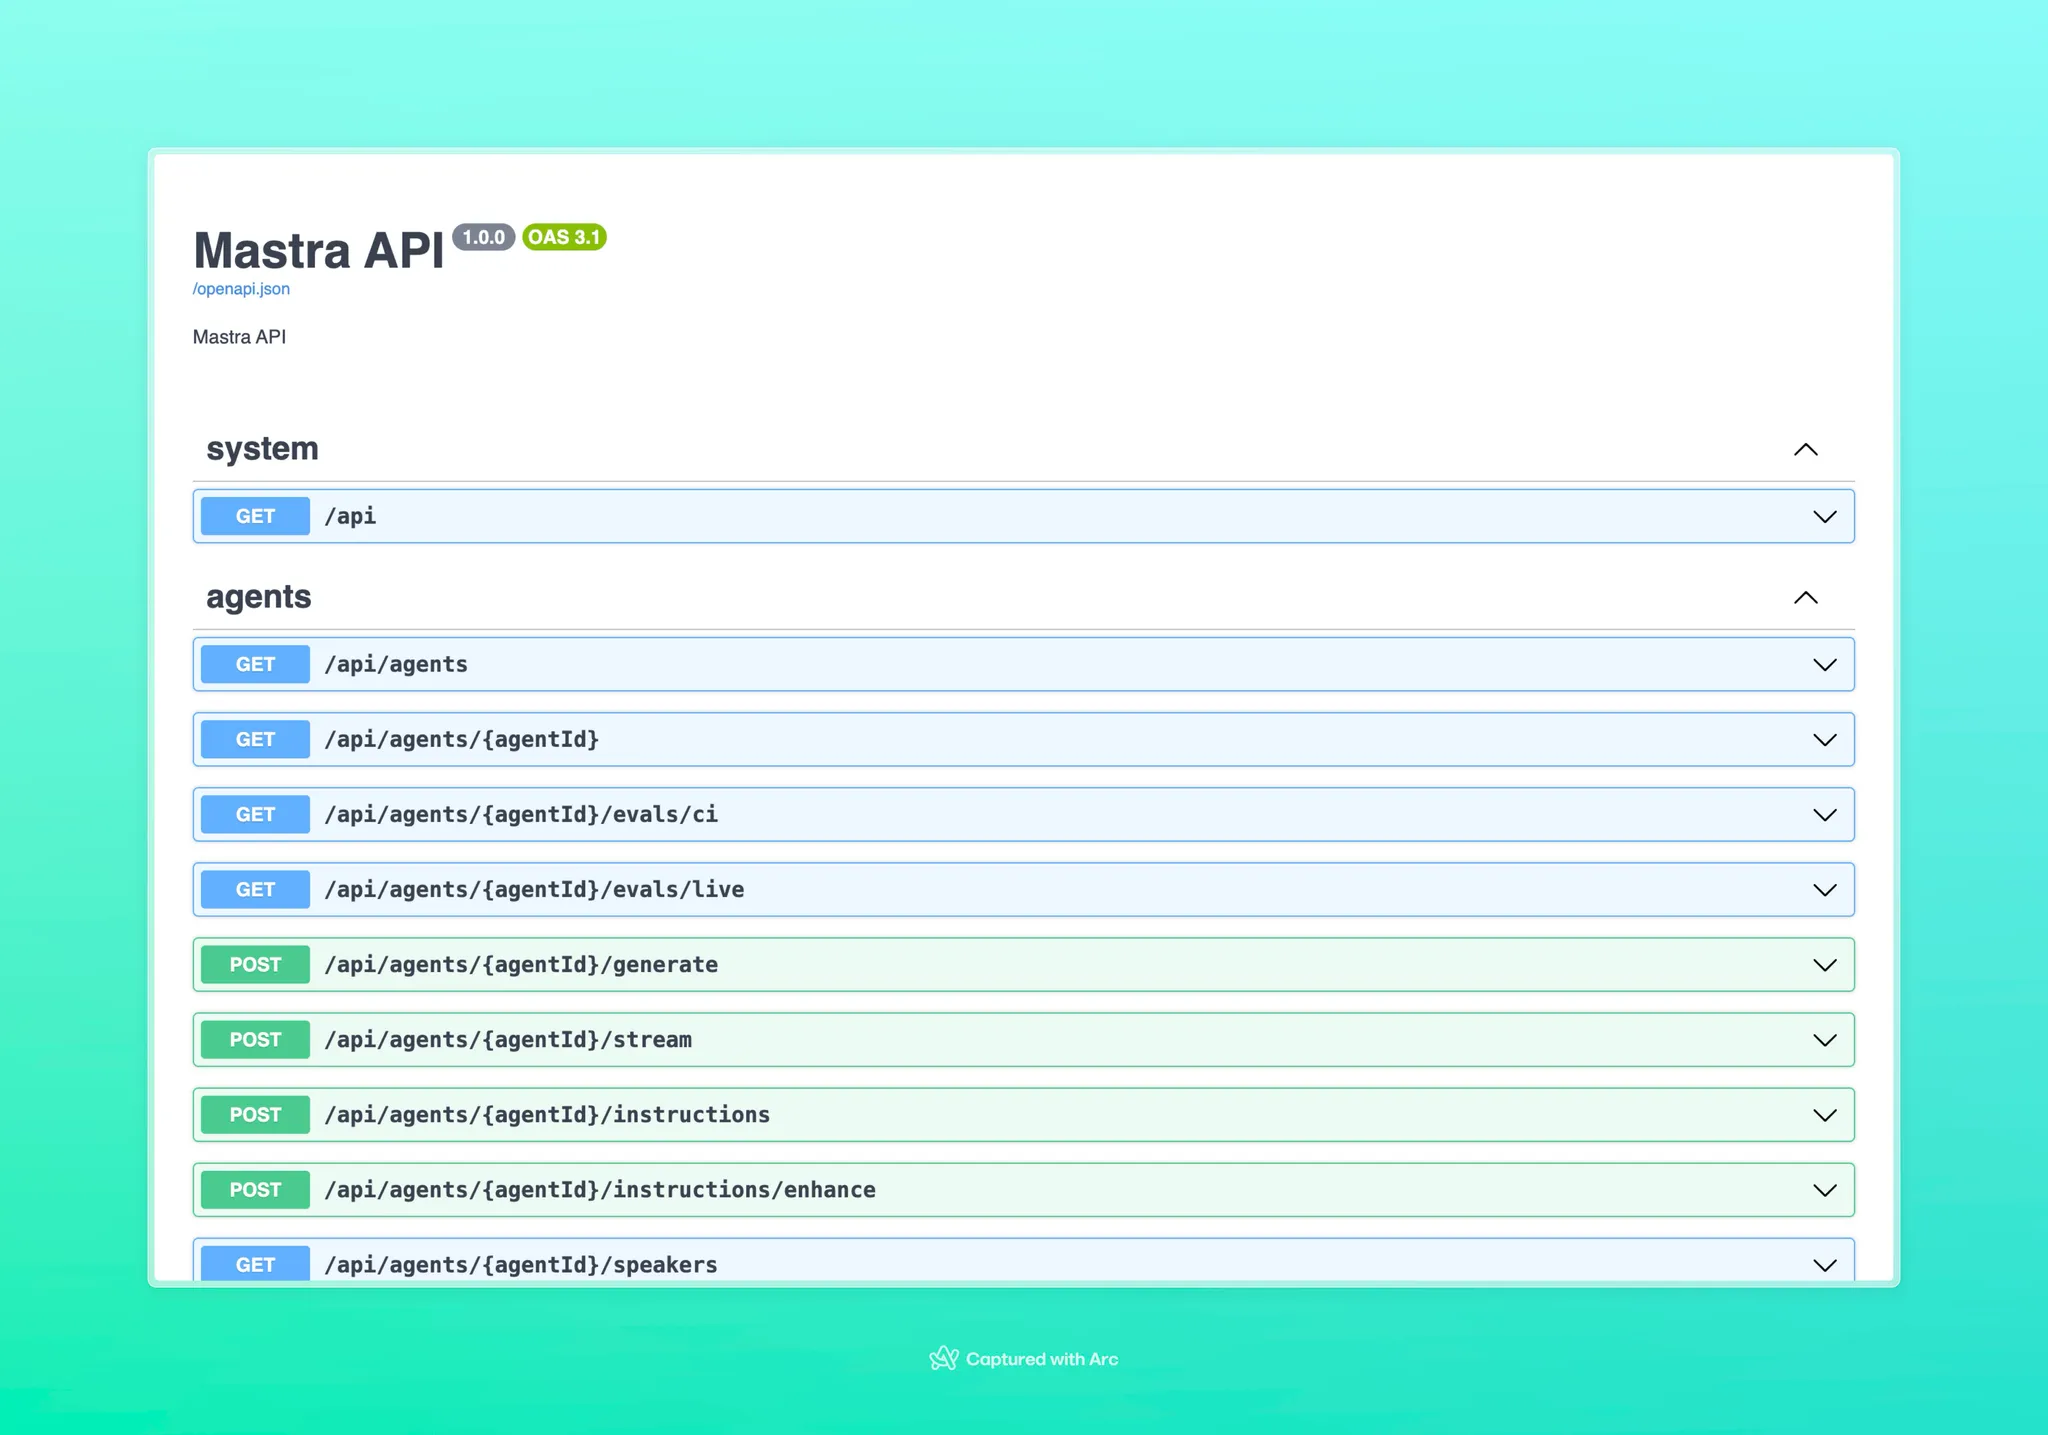Click POST badge of instructions endpoint

pos(255,1114)
